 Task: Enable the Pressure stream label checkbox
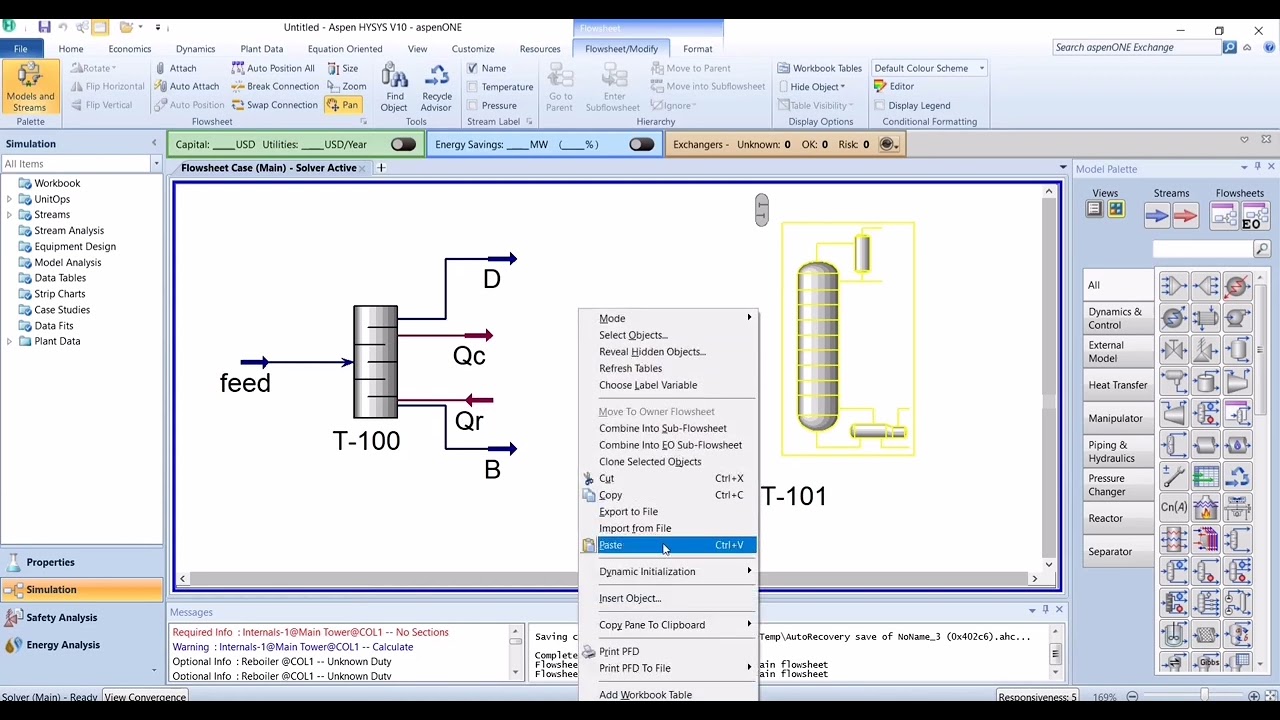click(472, 105)
